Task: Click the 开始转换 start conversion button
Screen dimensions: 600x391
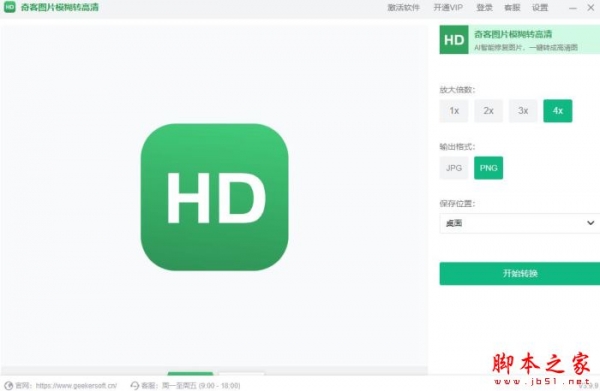Action: pyautogui.click(x=520, y=274)
